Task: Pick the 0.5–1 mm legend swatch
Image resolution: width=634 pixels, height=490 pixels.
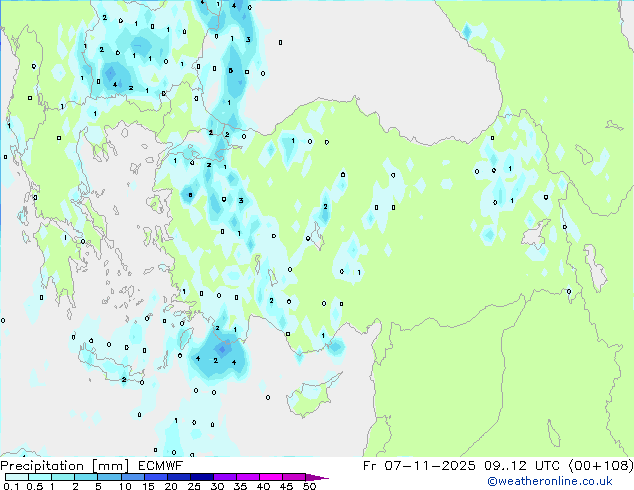Action: point(40,477)
